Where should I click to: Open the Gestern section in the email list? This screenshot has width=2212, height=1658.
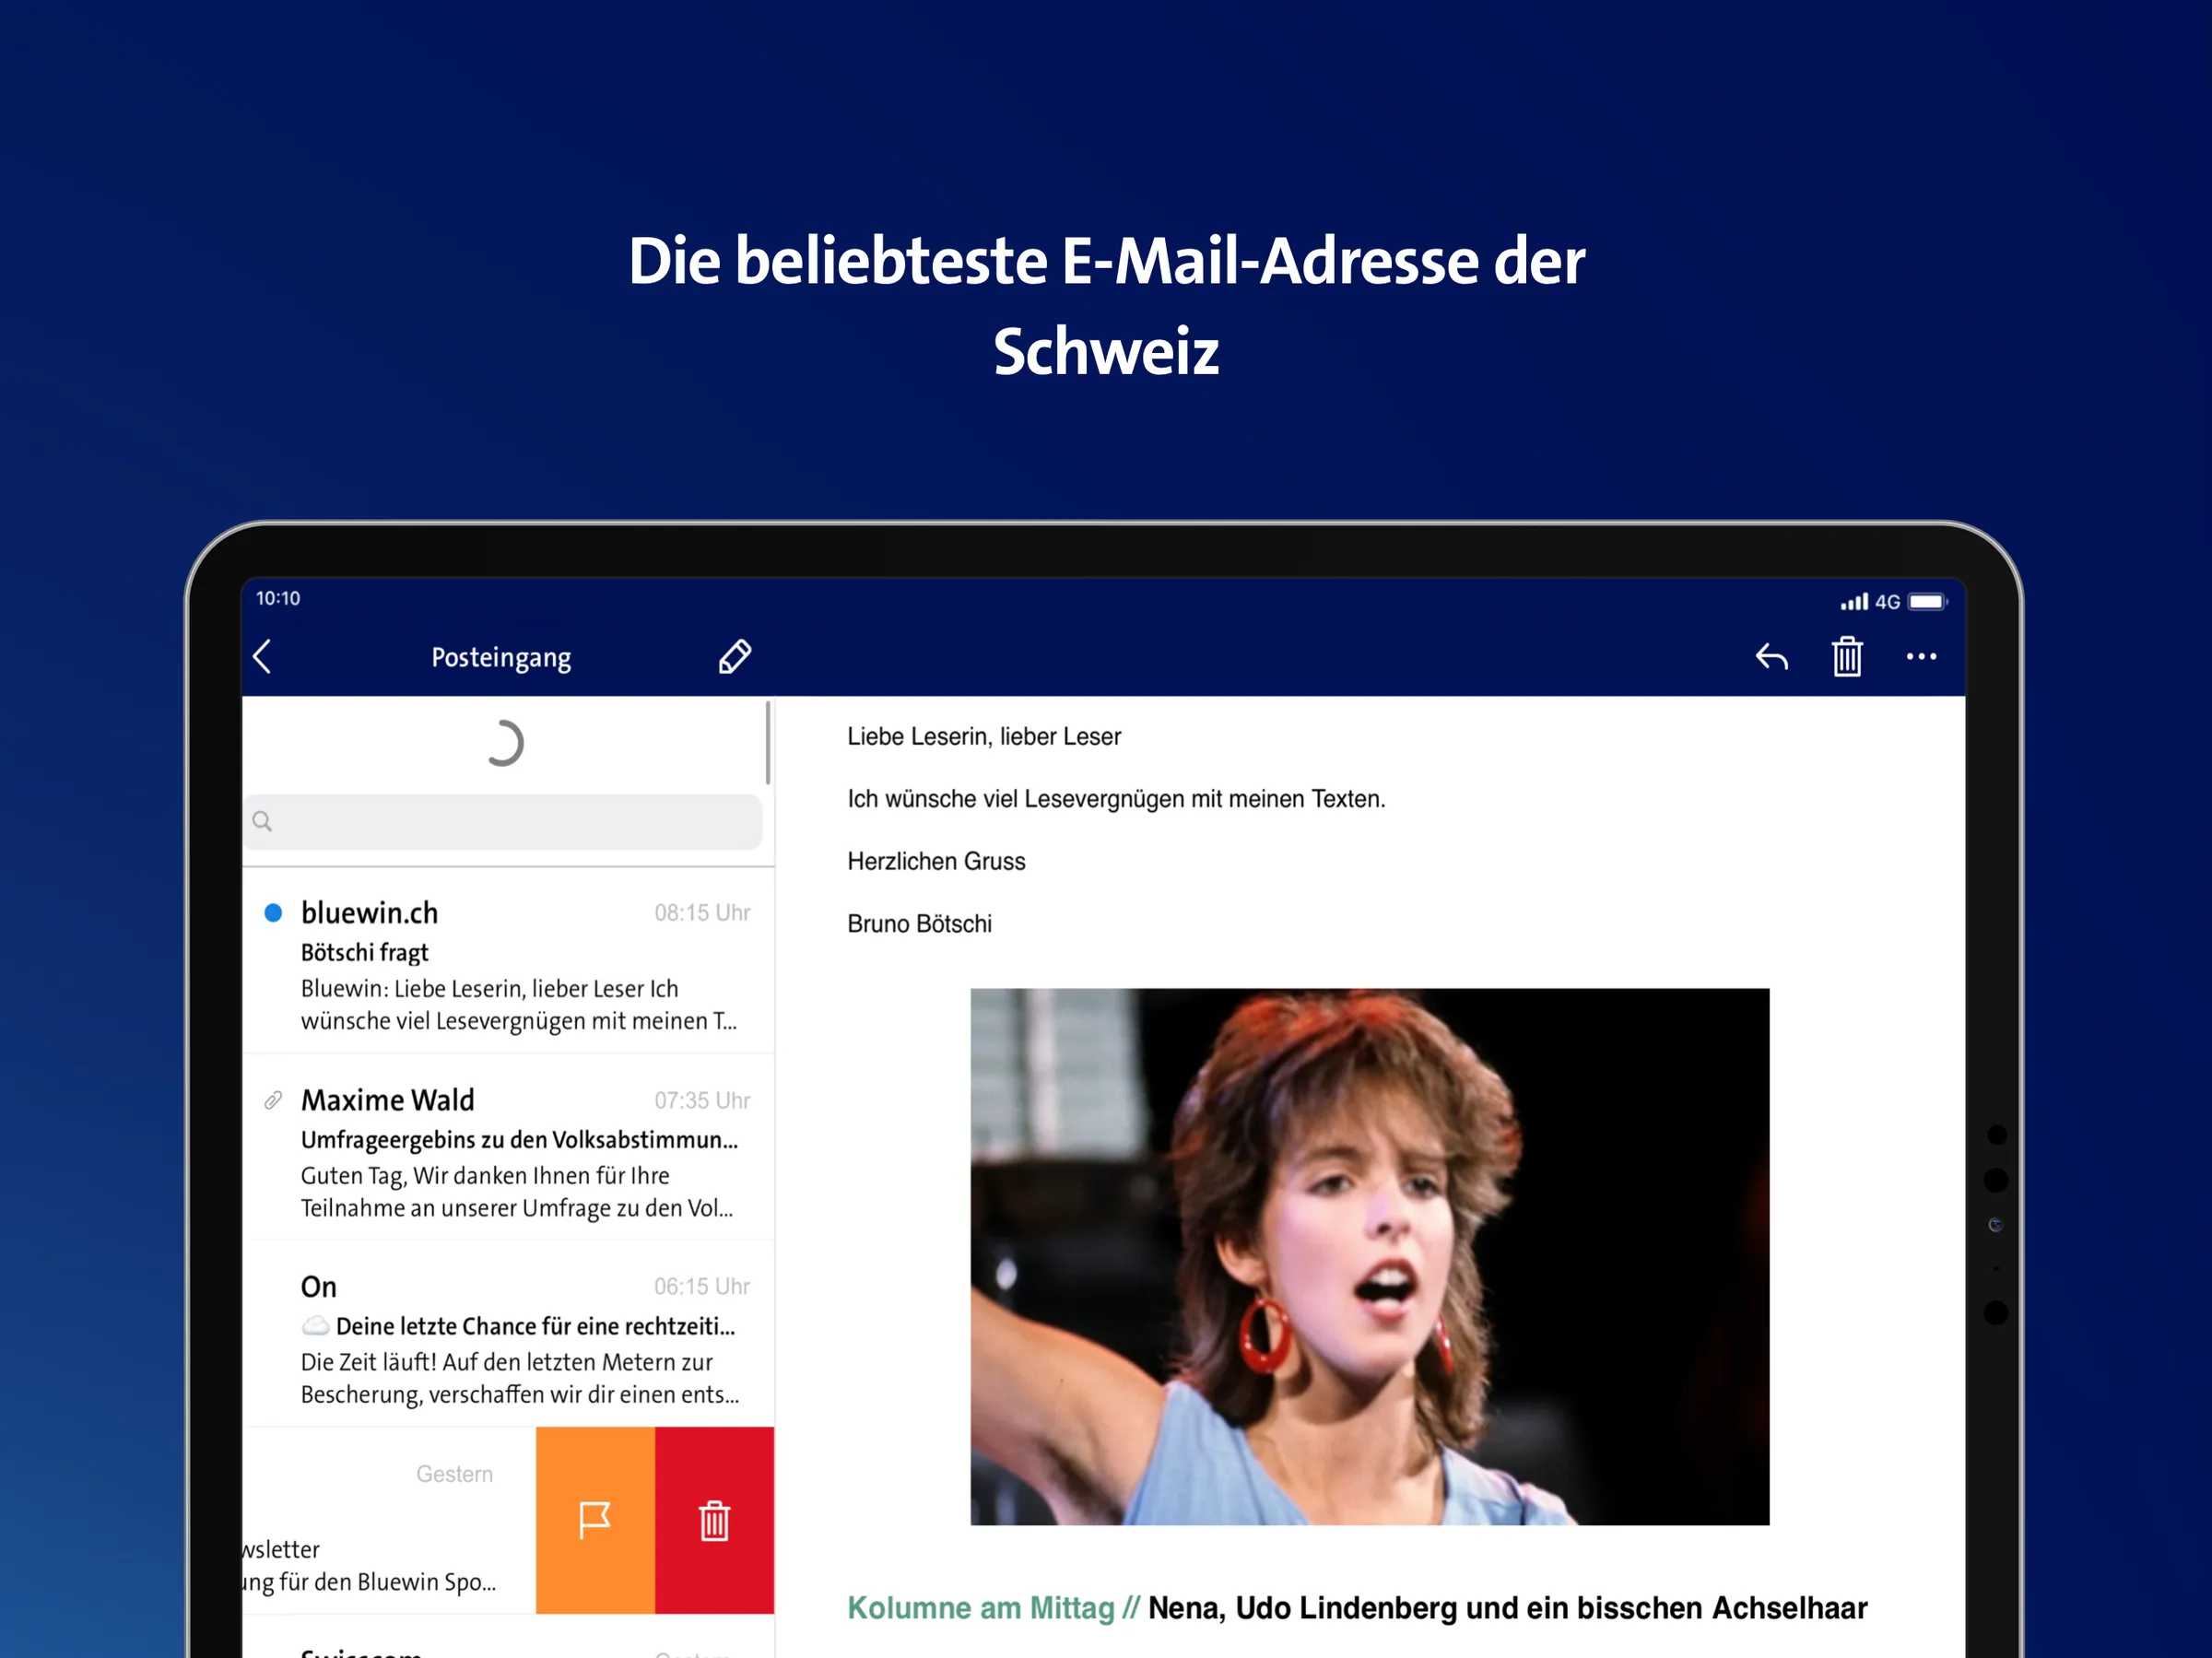click(x=455, y=1473)
